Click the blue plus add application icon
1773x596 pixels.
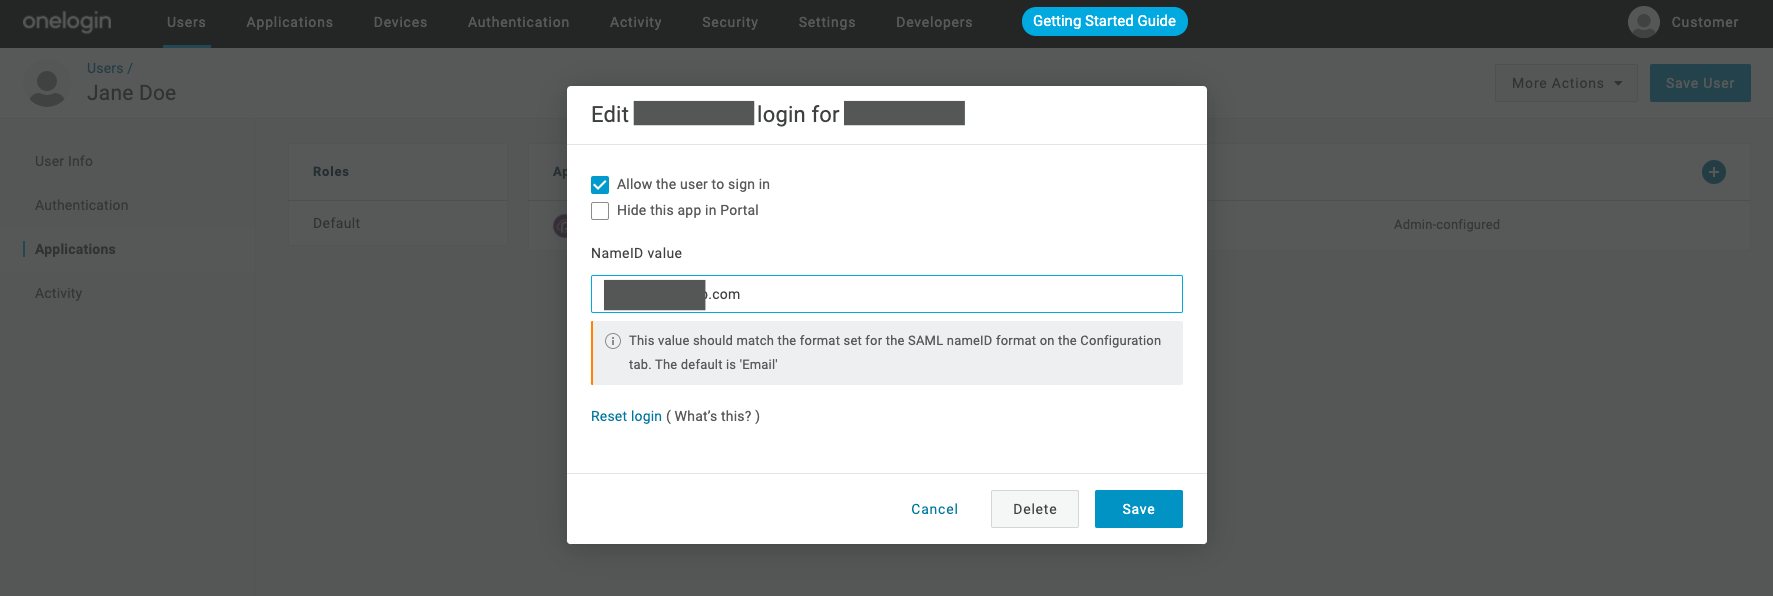click(x=1713, y=172)
